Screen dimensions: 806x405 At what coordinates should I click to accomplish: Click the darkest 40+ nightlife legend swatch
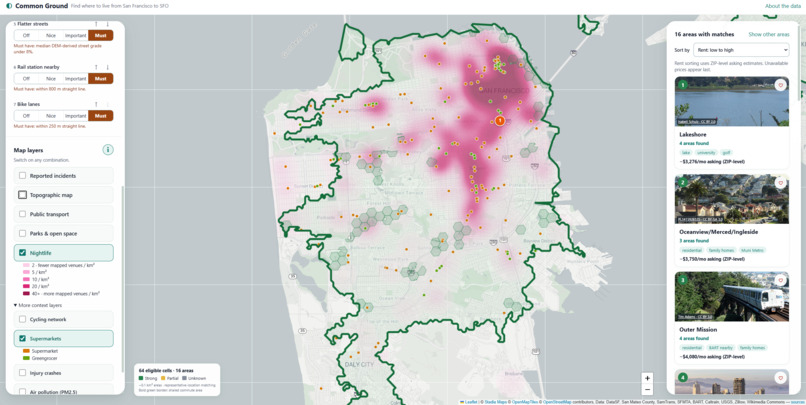click(26, 293)
